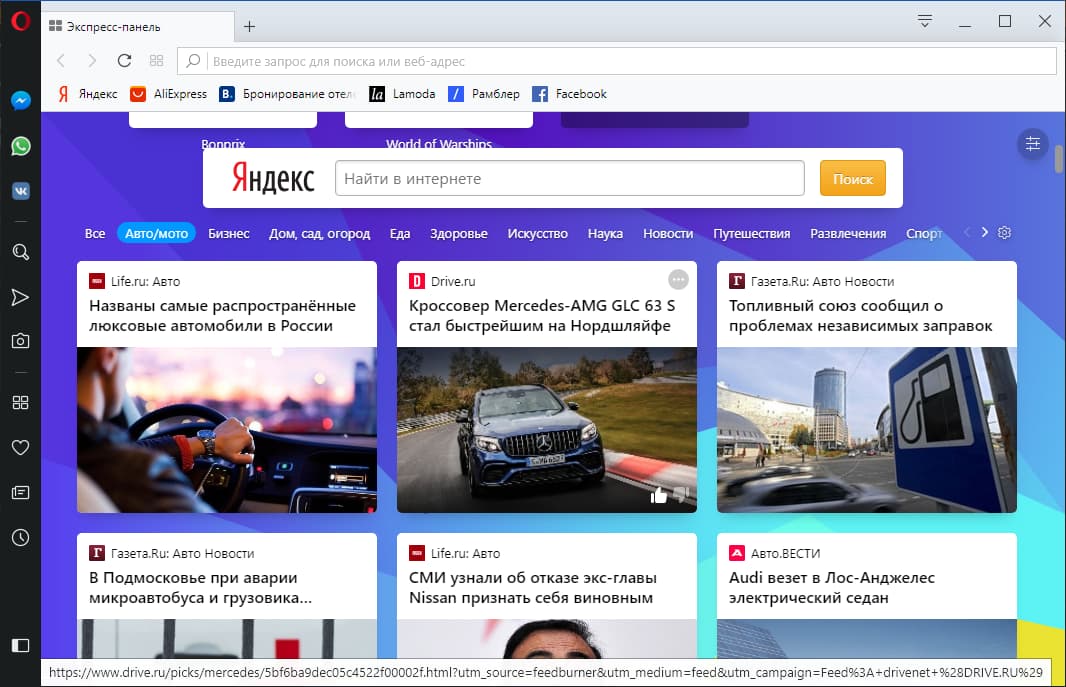The image size is (1066, 687).
Task: Click the magnifier icon in the address bar
Action: (x=193, y=60)
